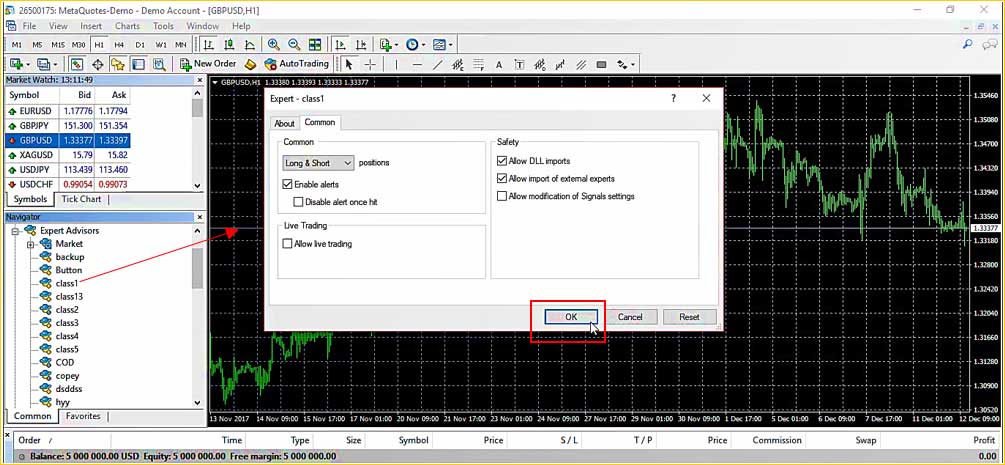Click the New Order button
Image resolution: width=1005 pixels, height=465 pixels.
pos(208,64)
